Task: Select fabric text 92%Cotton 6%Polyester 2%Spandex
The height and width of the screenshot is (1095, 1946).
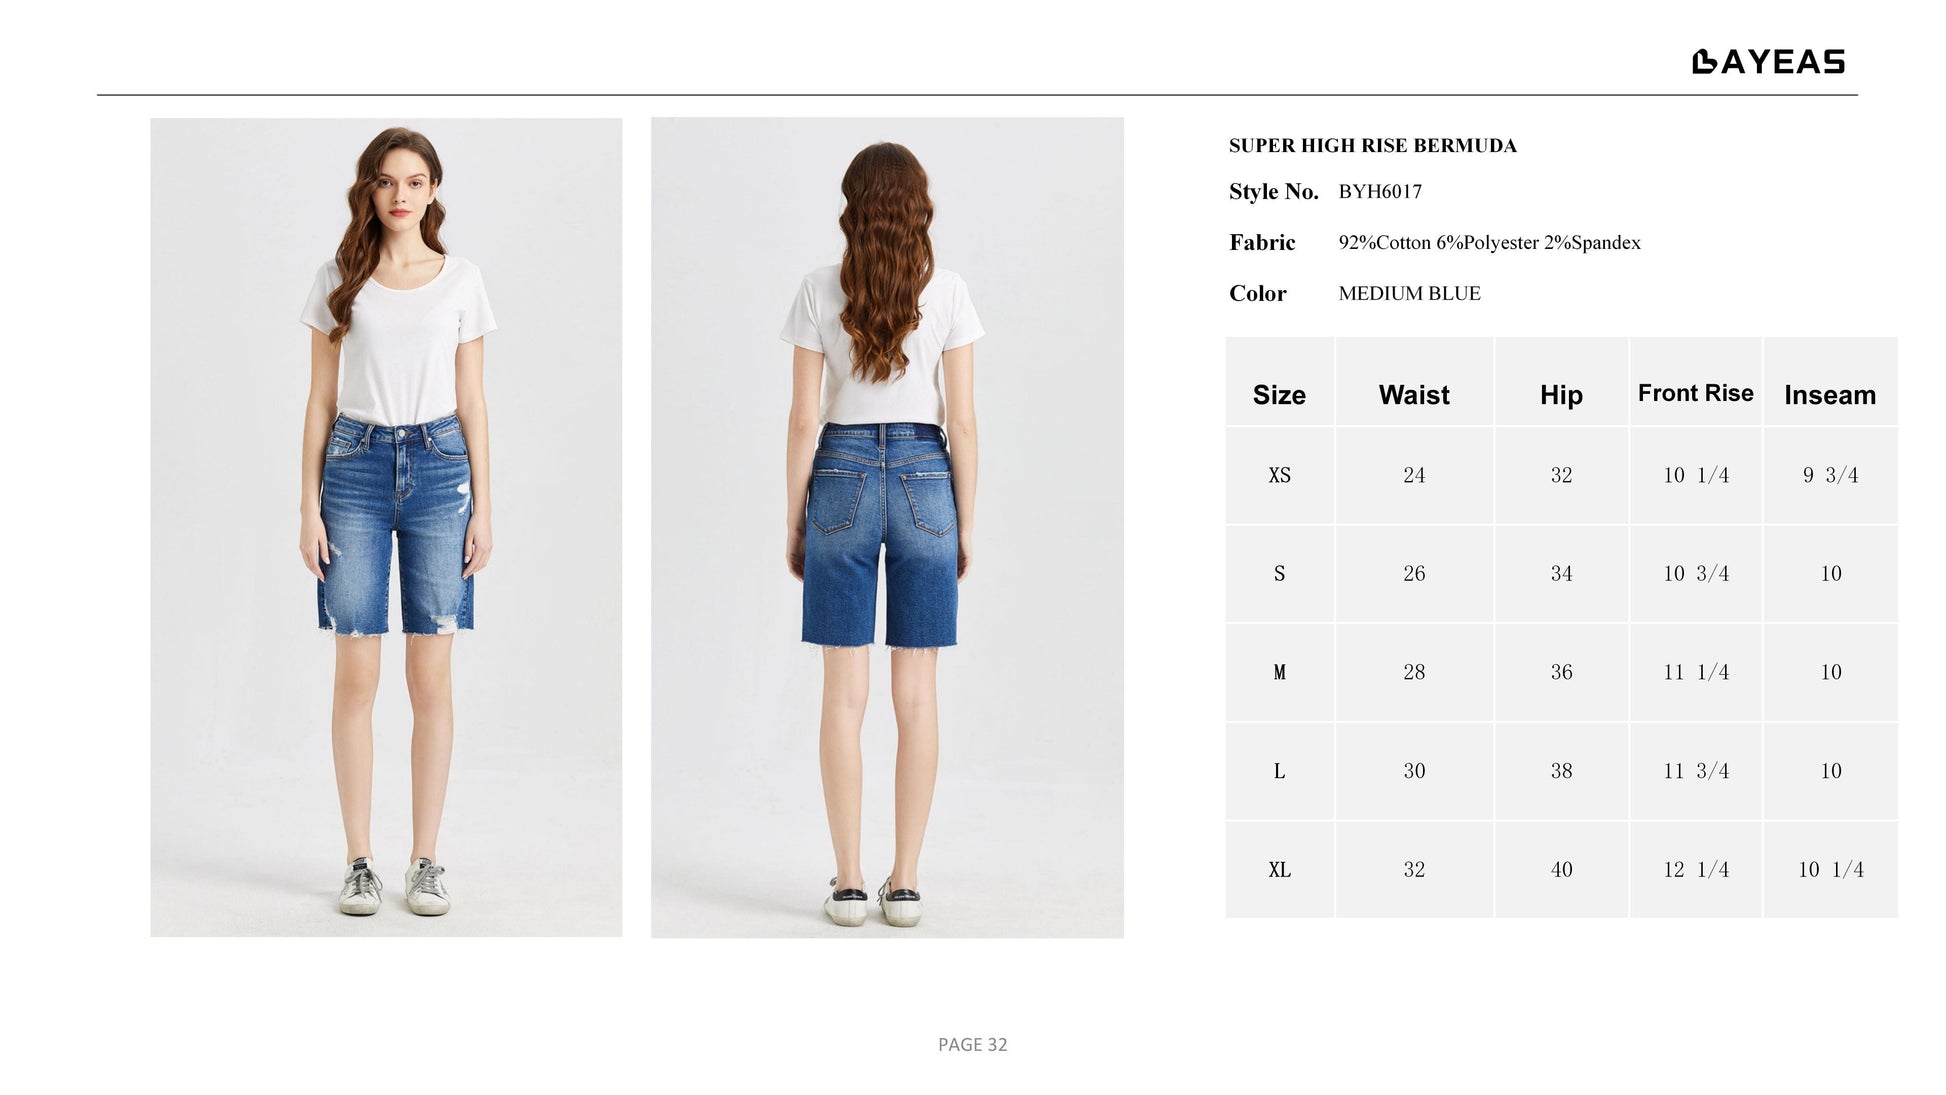Action: tap(1489, 242)
